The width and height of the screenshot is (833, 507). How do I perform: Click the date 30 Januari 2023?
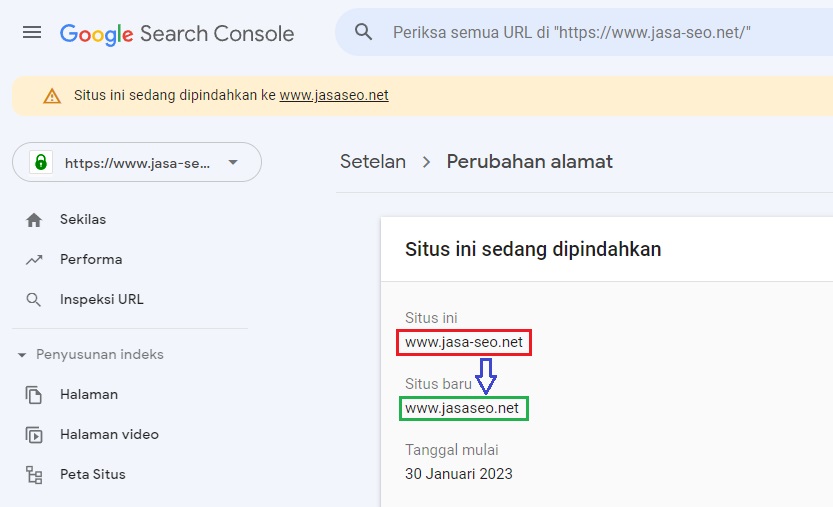(x=458, y=474)
